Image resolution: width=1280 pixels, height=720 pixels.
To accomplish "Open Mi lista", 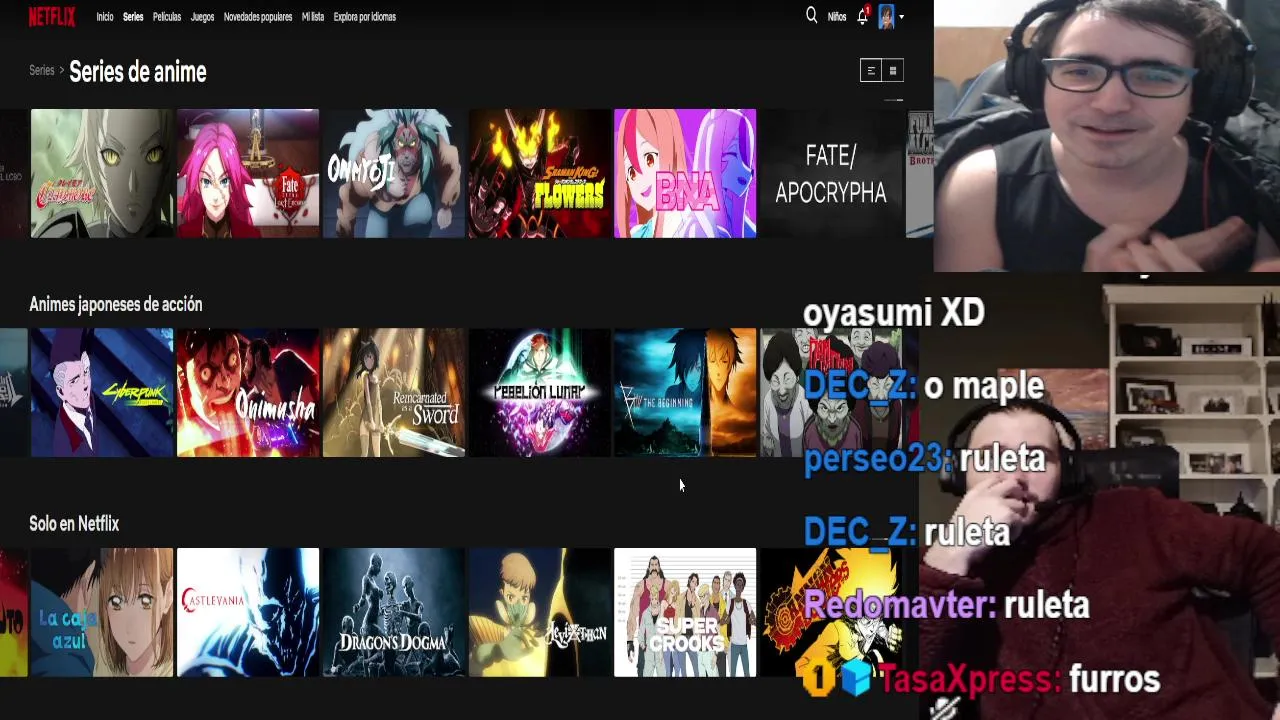I will [313, 17].
